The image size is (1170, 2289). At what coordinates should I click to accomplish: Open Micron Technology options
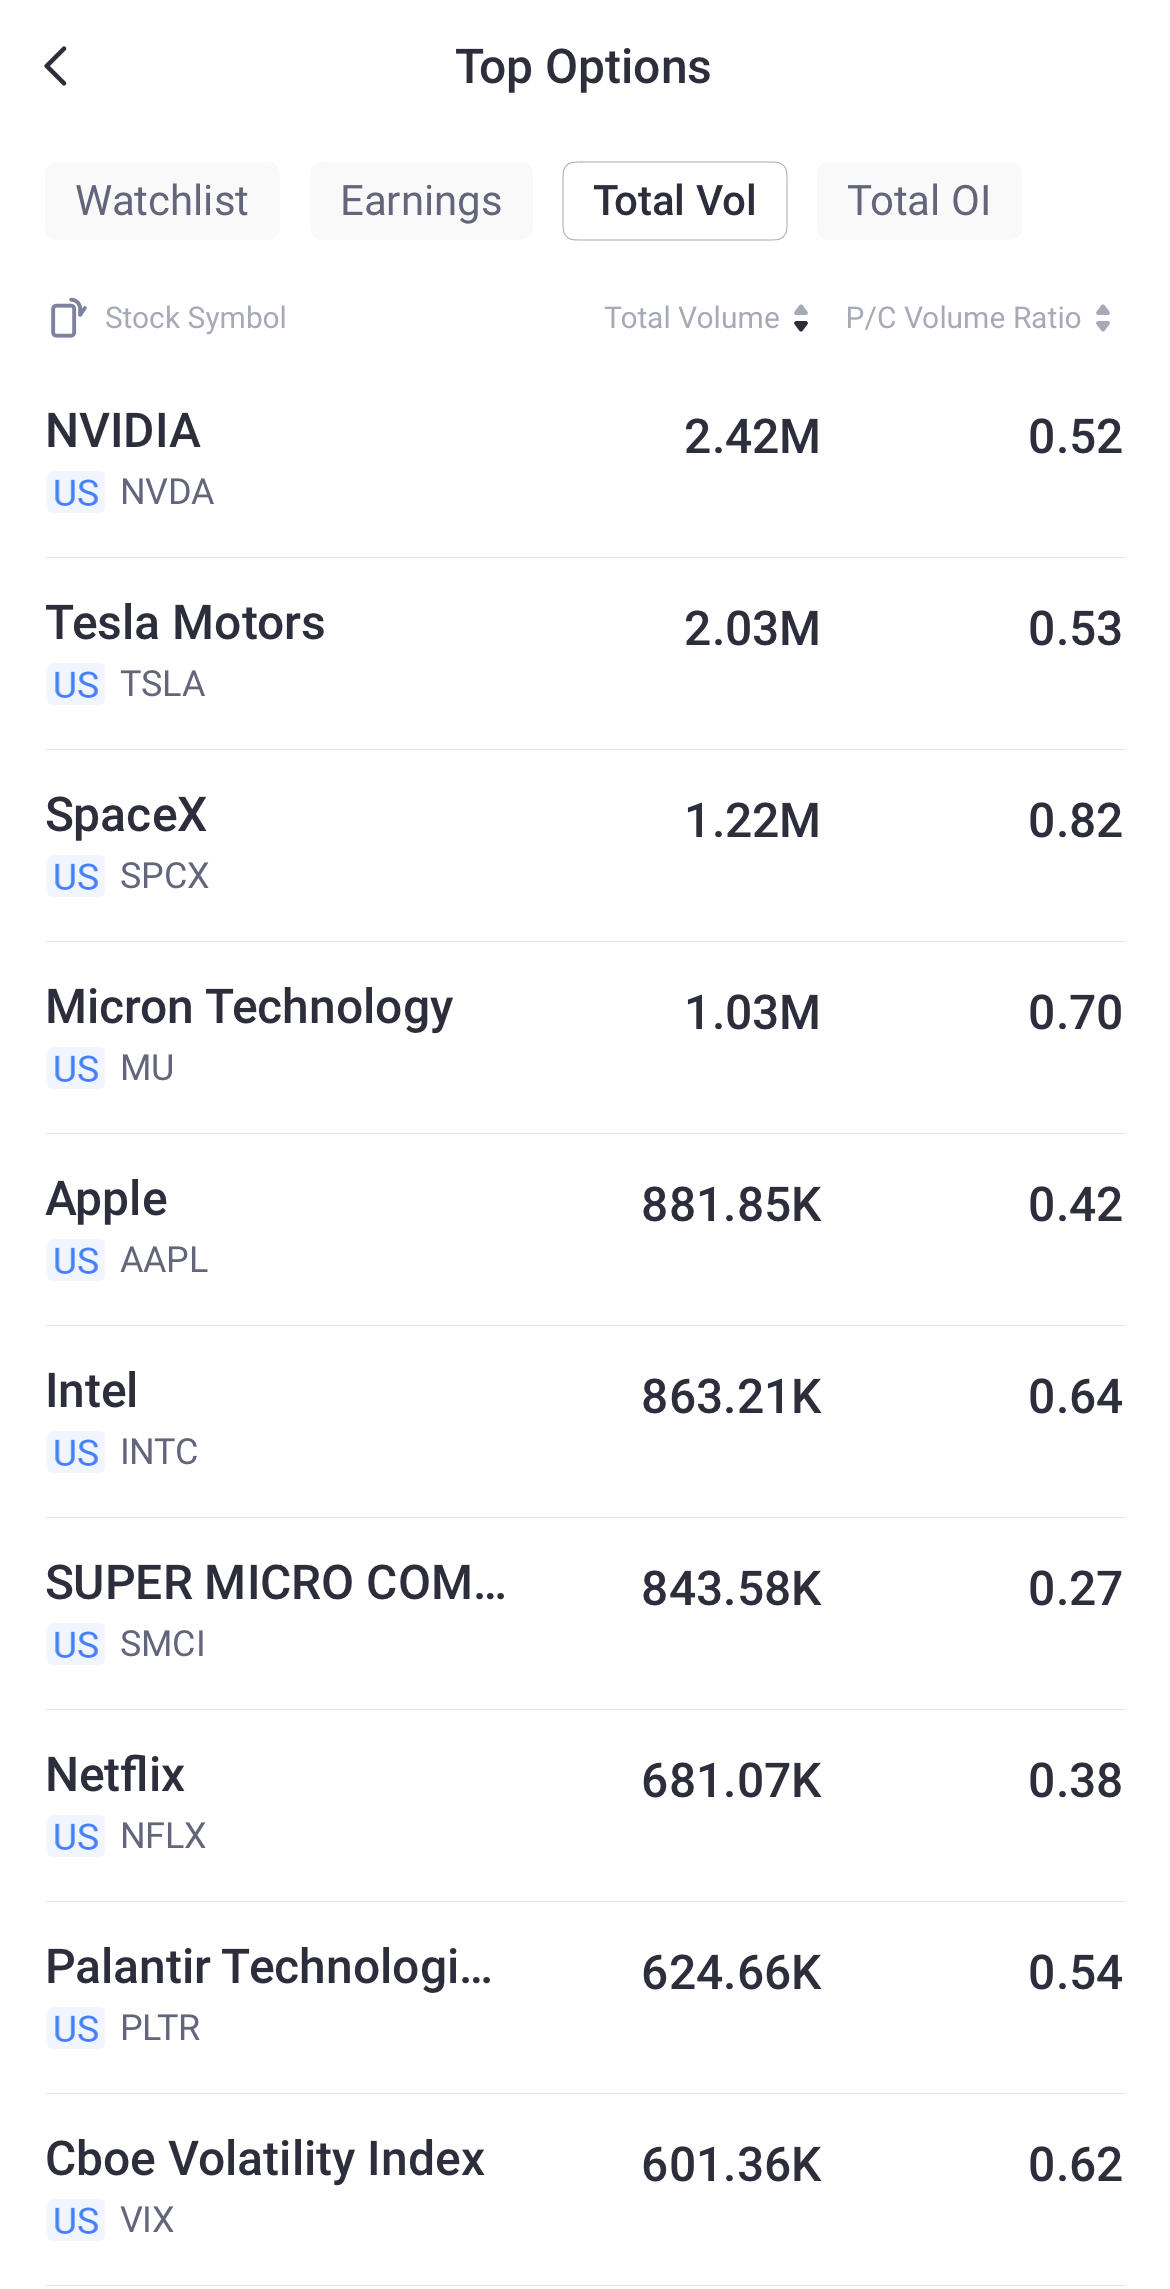585,1038
